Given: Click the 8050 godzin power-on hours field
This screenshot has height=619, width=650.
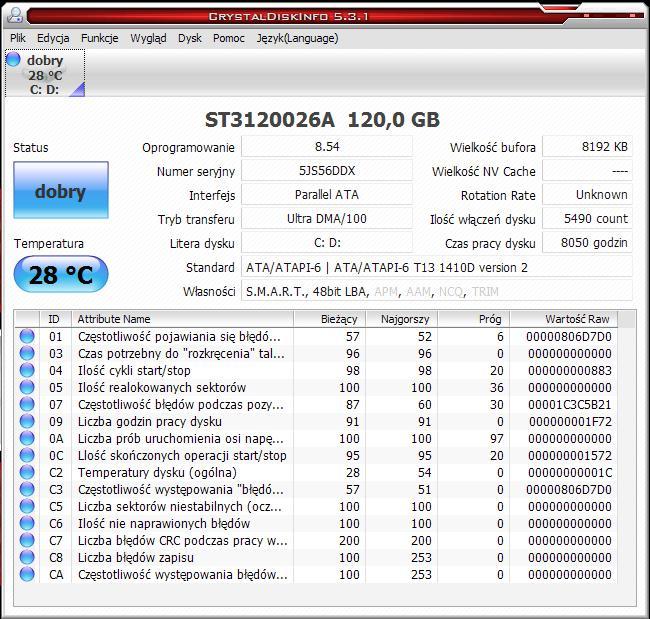Looking at the screenshot, I should (587, 243).
